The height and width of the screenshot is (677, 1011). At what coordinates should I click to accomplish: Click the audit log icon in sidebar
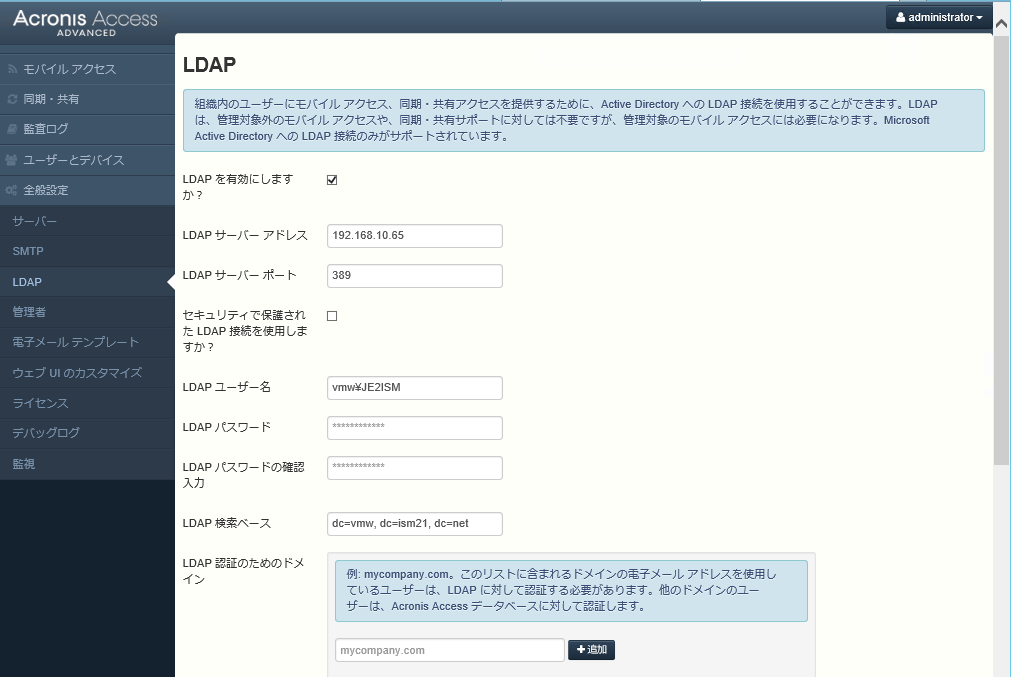[x=13, y=129]
